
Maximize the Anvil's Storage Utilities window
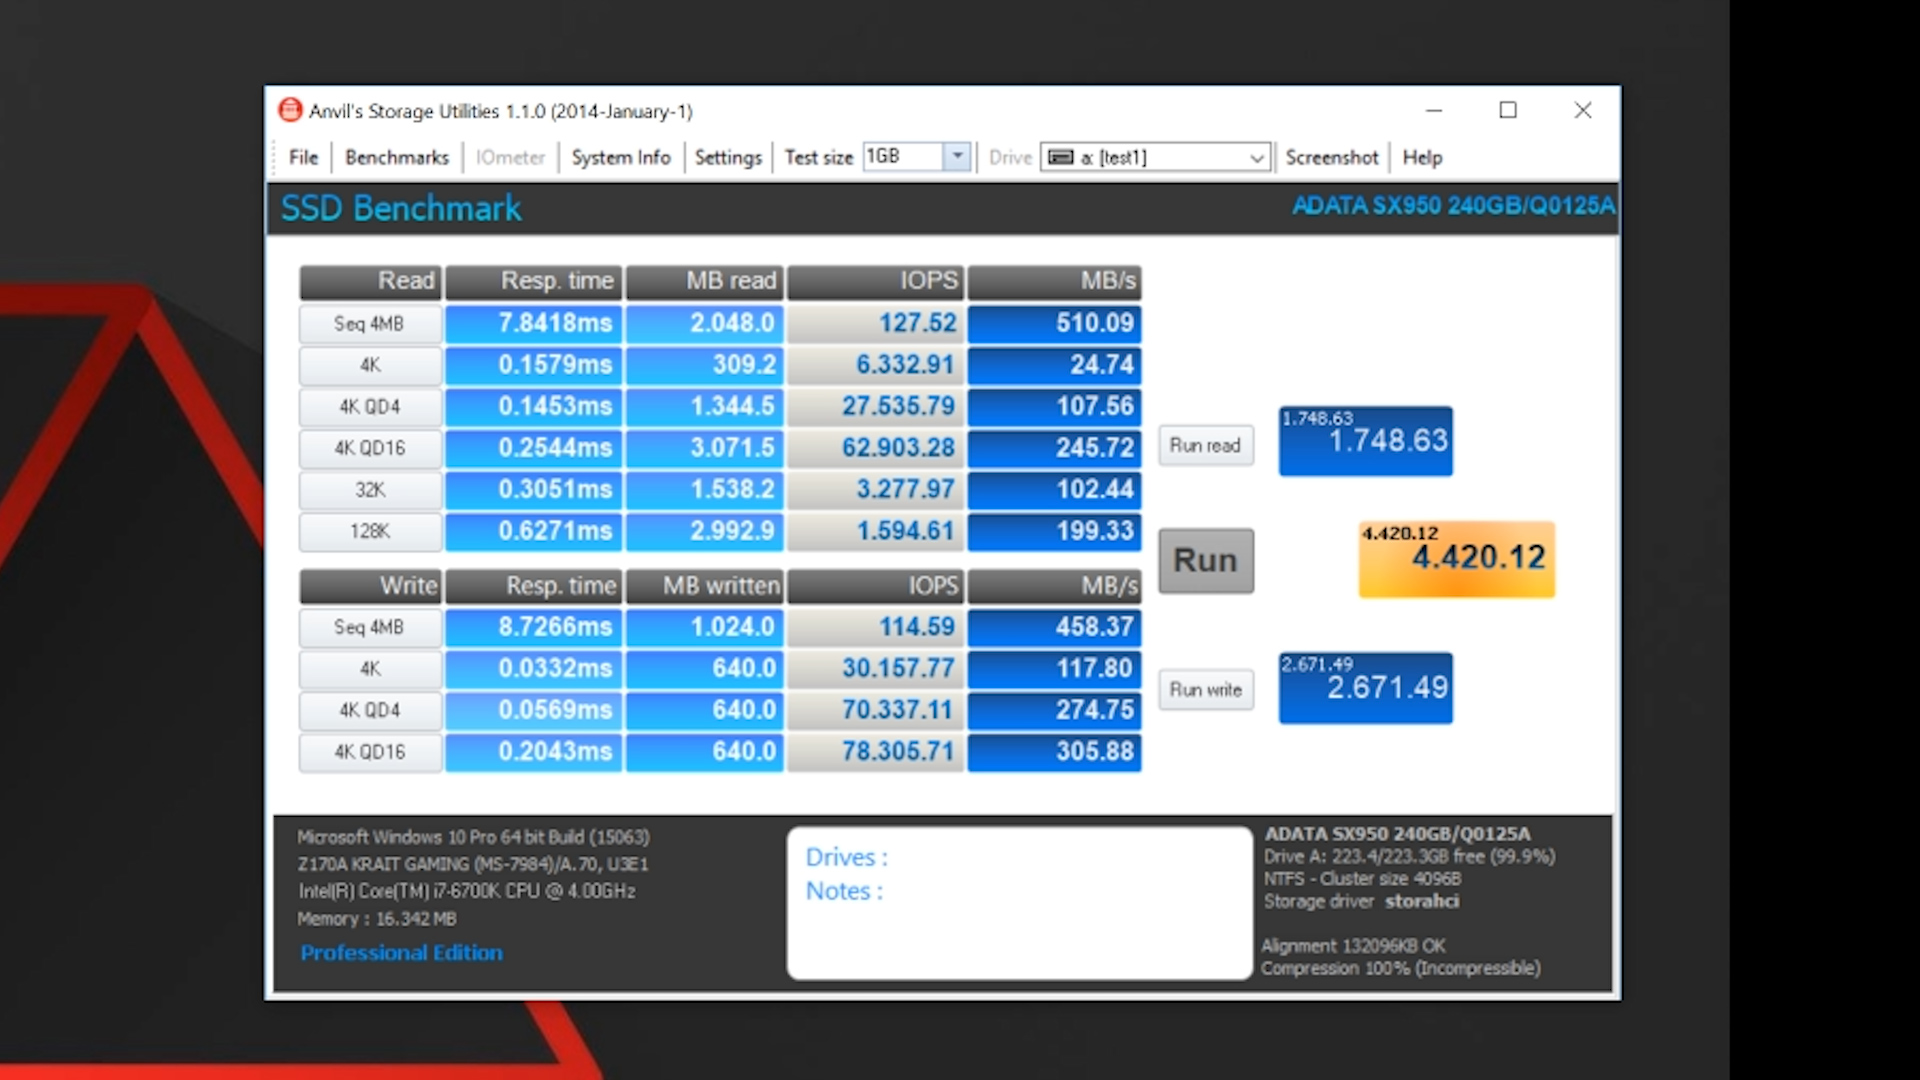(1508, 110)
